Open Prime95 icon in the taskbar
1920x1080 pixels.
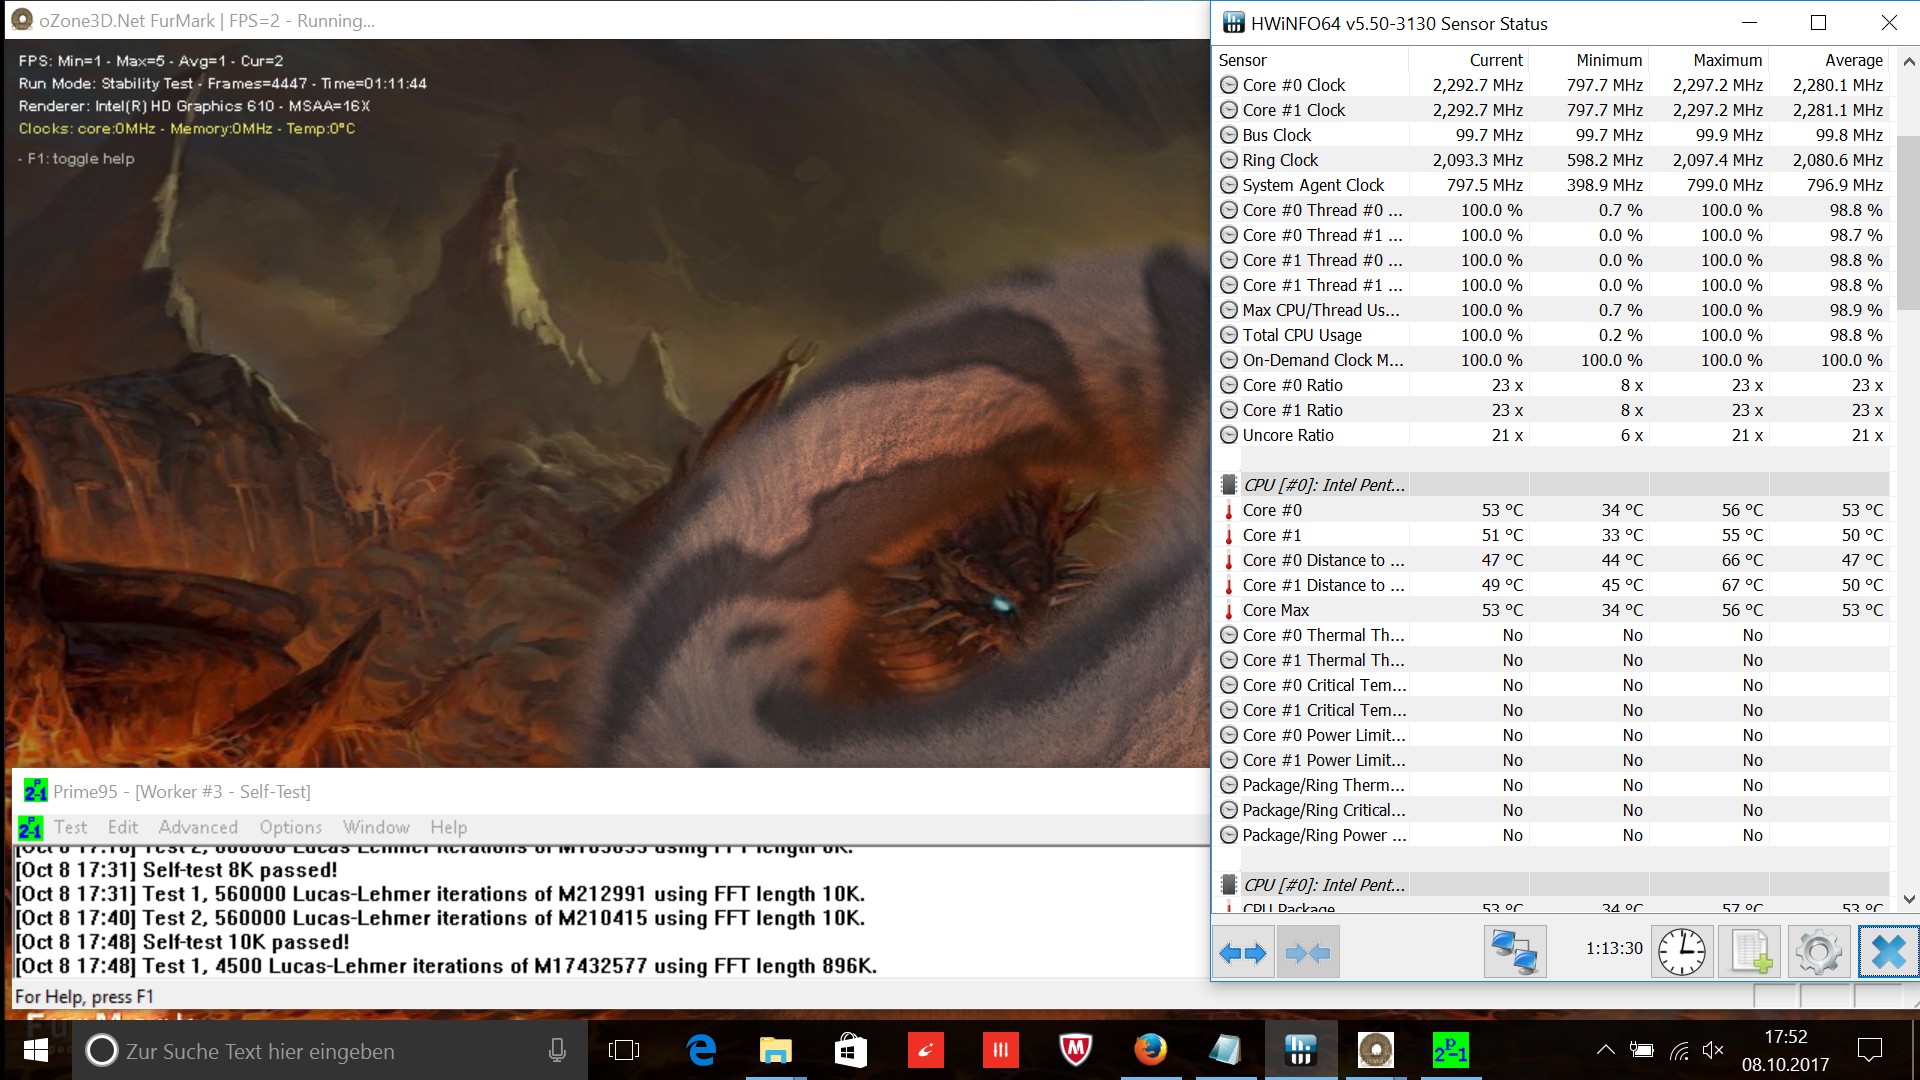pyautogui.click(x=1450, y=1051)
